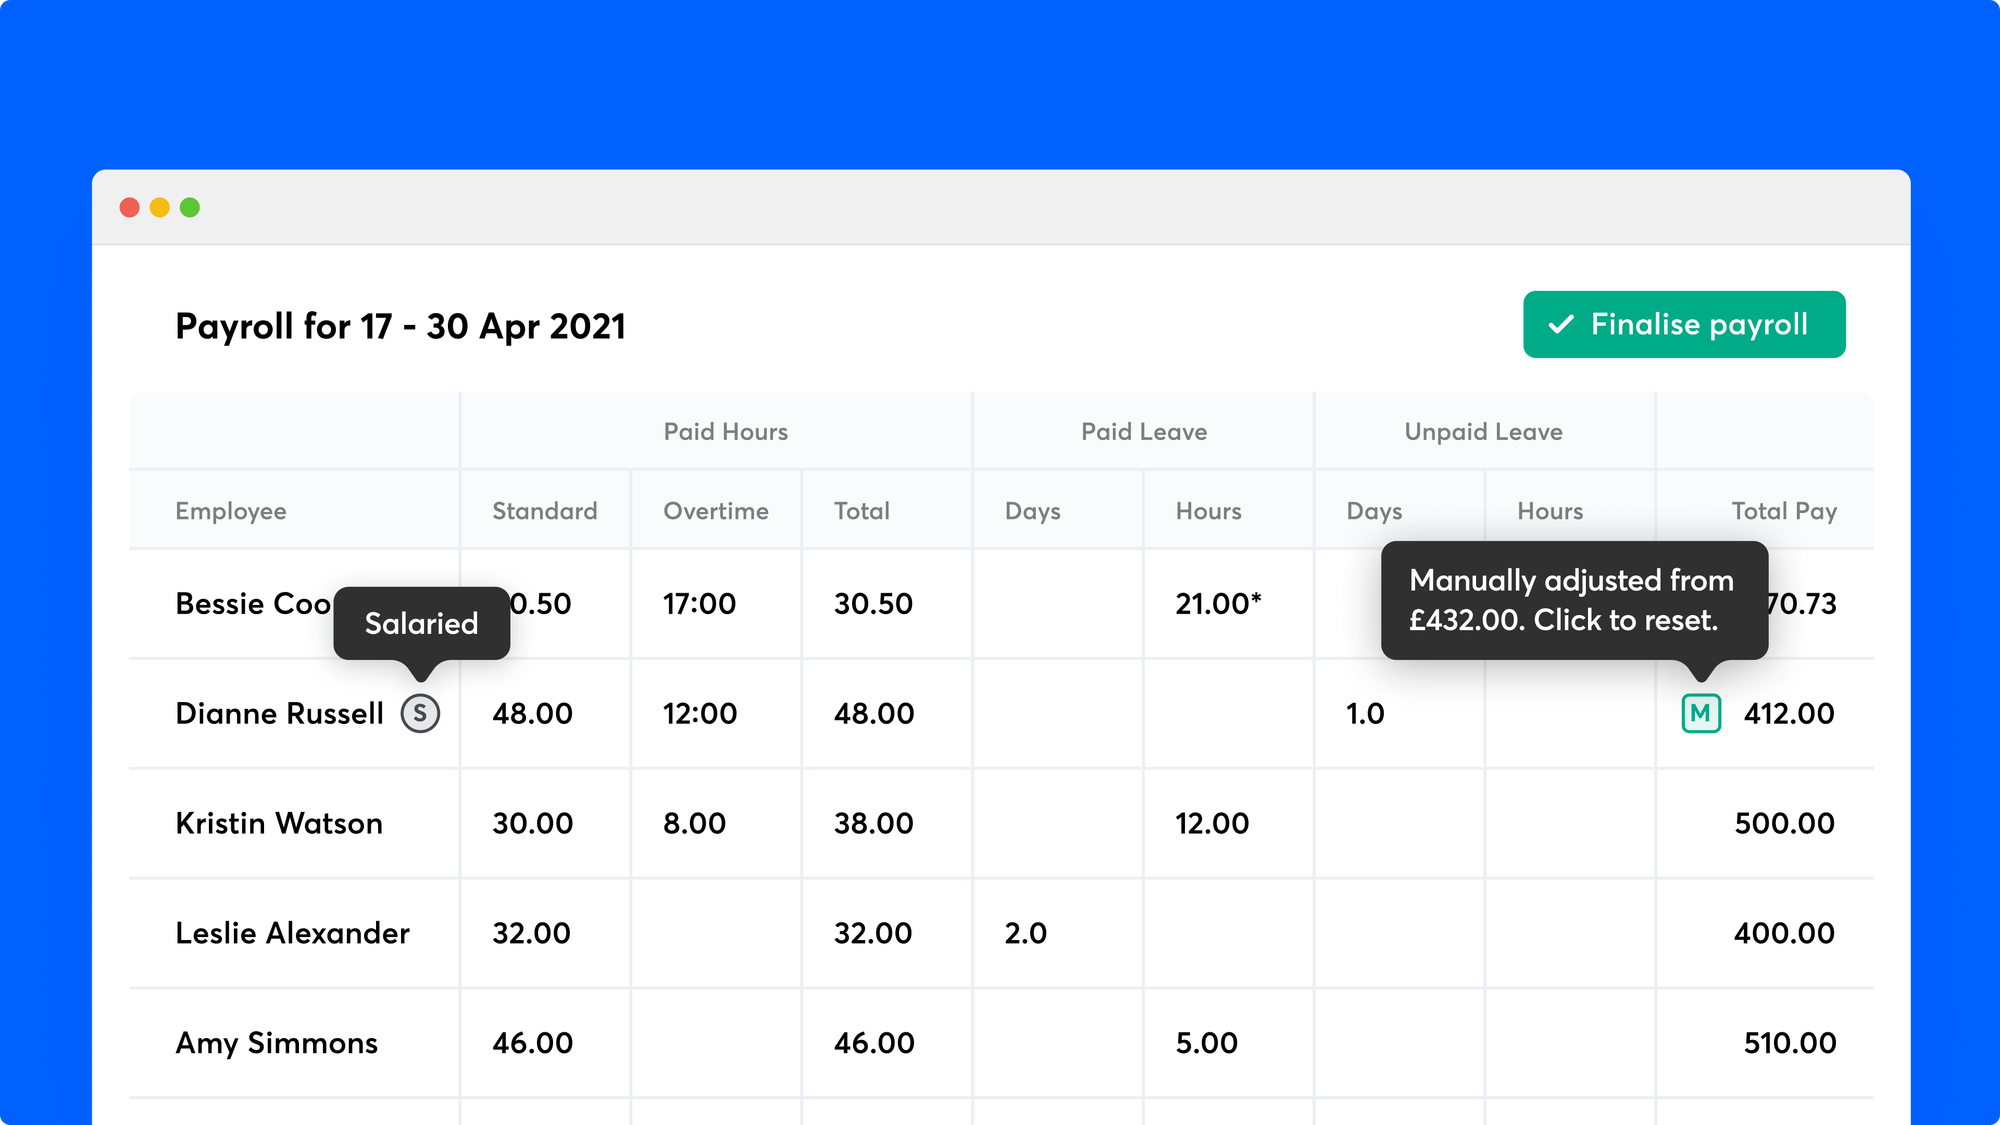Click the checkmark icon on Finalise payroll
This screenshot has width=2000, height=1125.
(x=1558, y=324)
